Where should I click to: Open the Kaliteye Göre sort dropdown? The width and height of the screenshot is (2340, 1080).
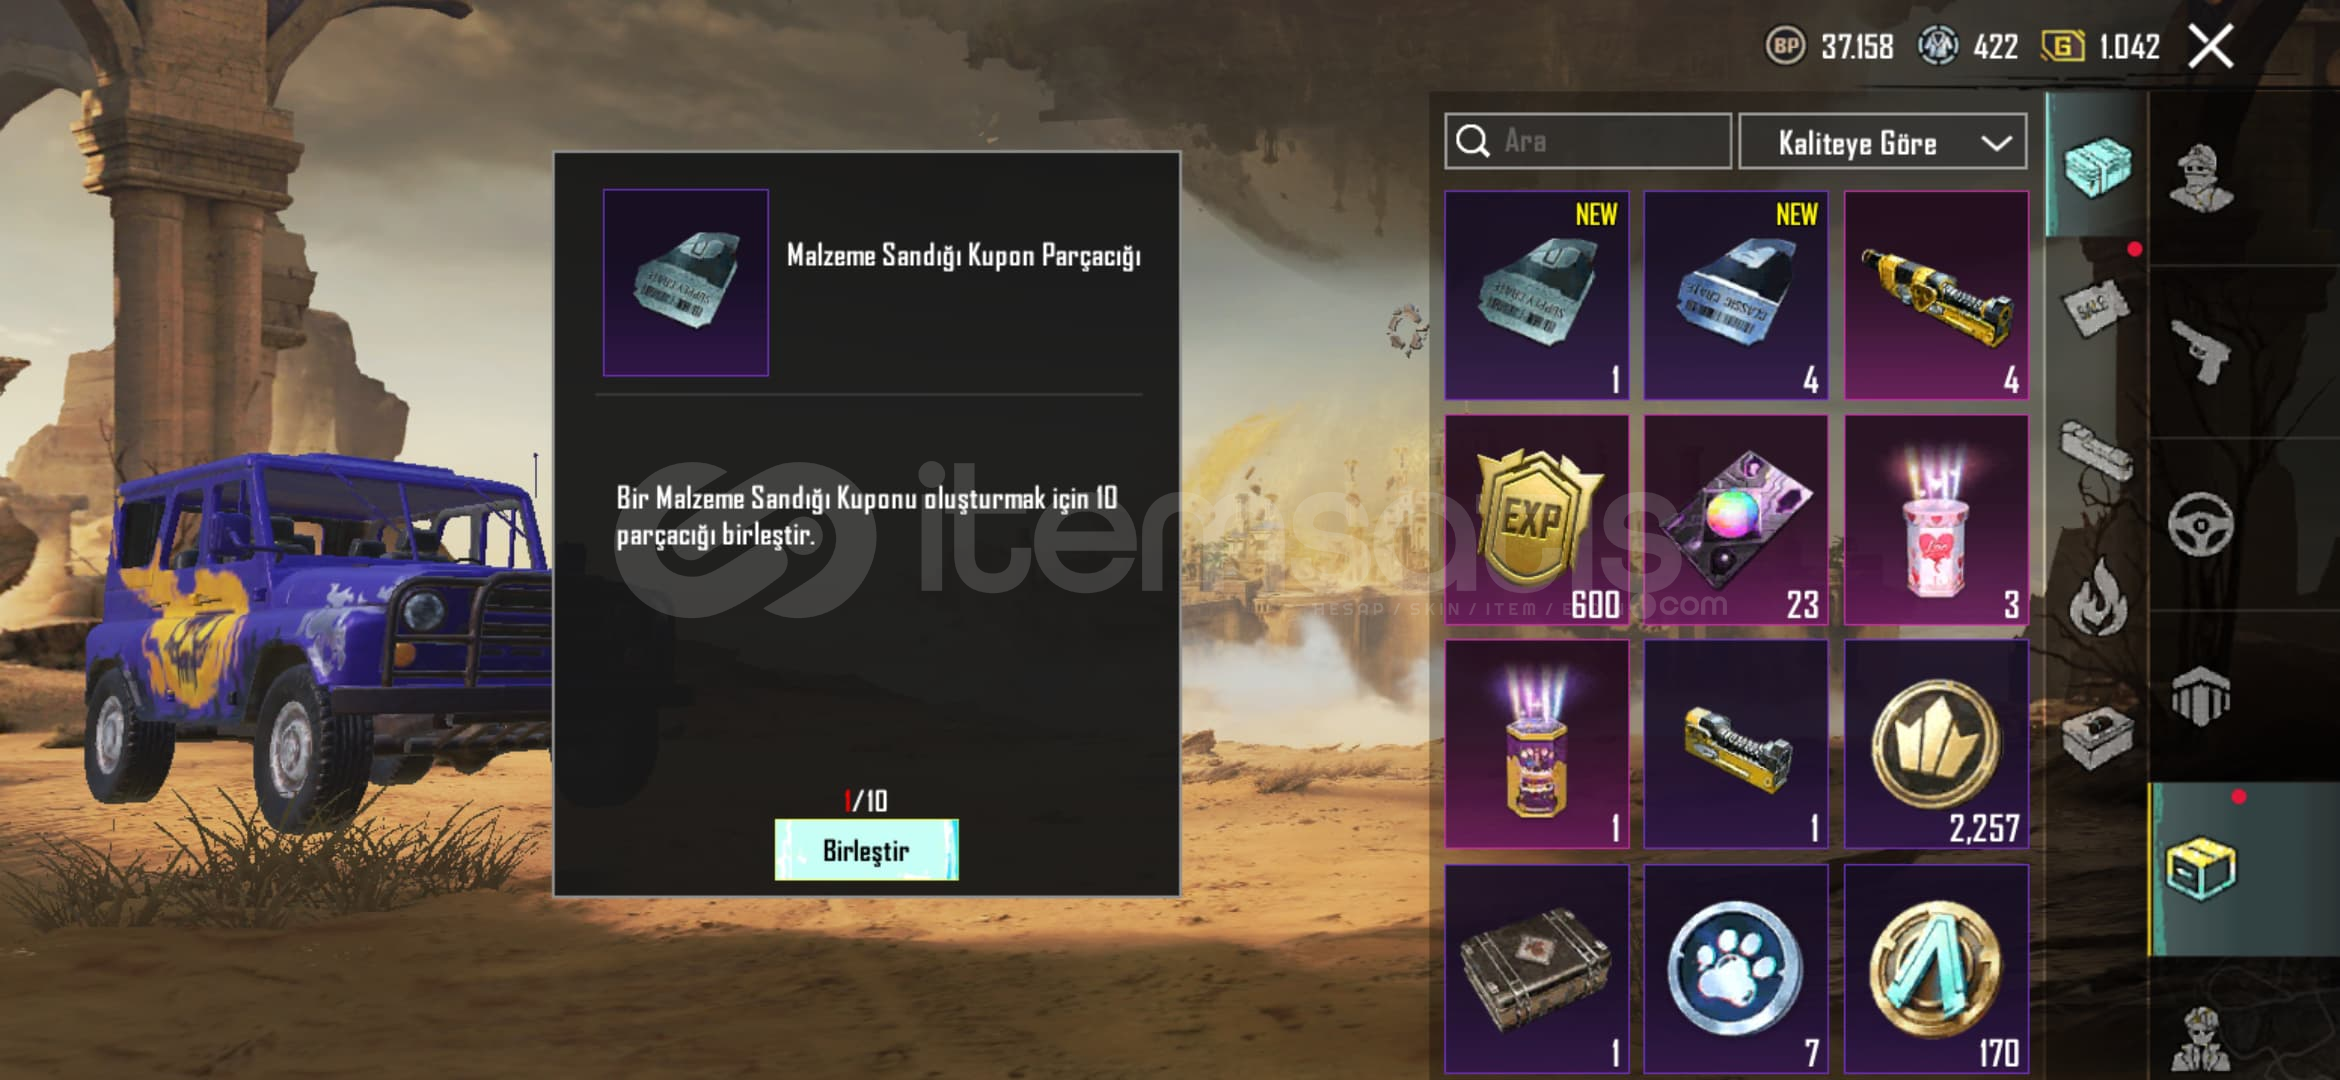click(1883, 142)
